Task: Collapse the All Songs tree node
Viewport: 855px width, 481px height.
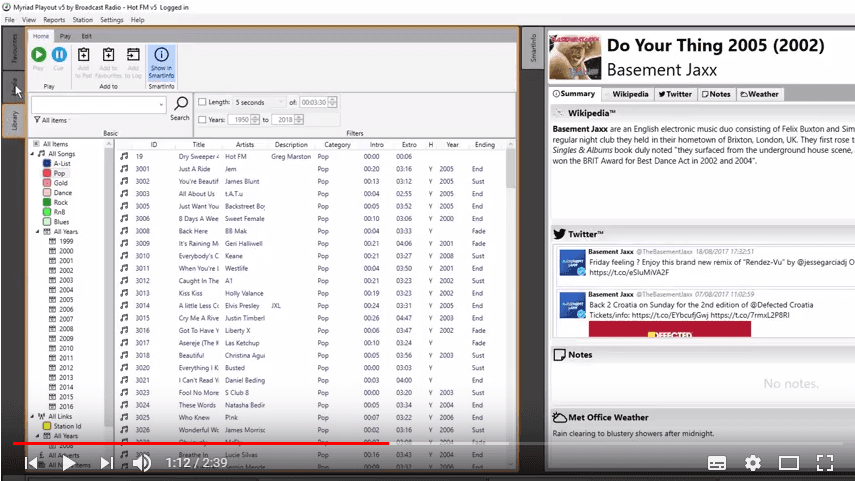Action: [x=32, y=154]
